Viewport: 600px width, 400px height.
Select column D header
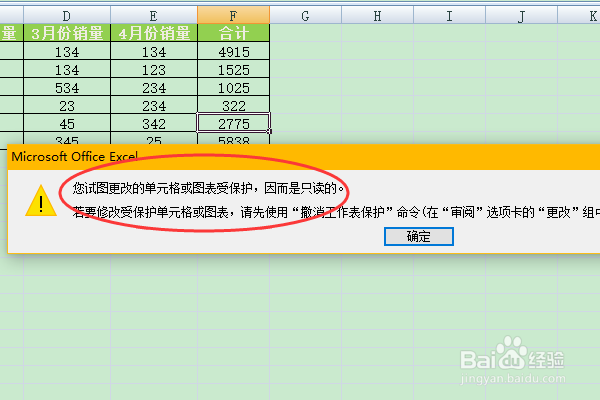(x=67, y=16)
